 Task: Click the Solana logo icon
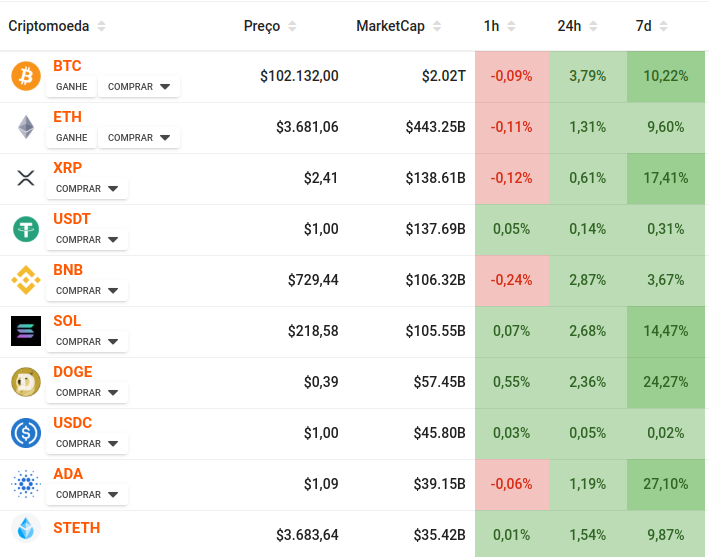point(26,331)
